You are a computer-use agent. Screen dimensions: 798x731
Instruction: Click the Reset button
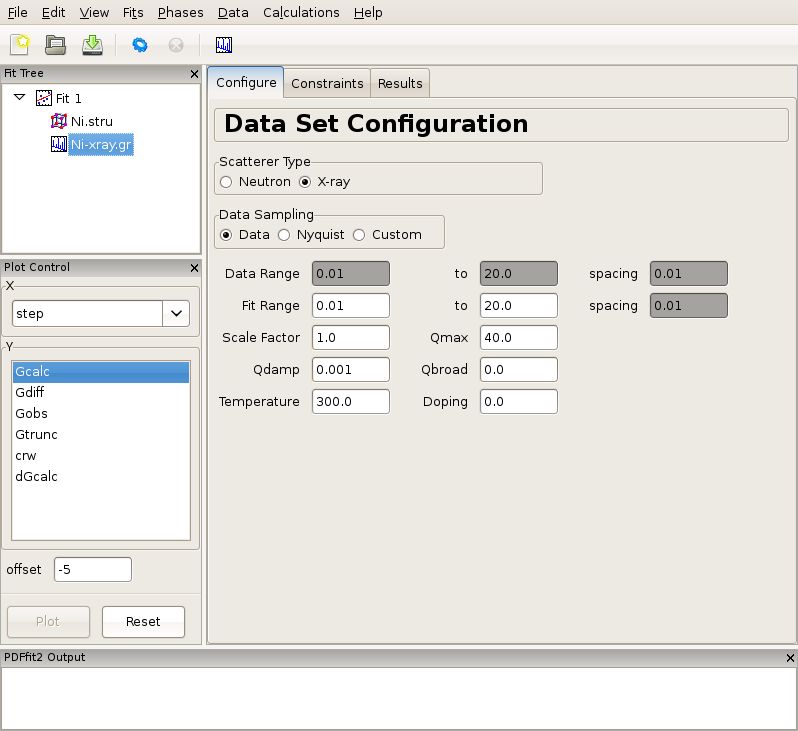coord(143,622)
